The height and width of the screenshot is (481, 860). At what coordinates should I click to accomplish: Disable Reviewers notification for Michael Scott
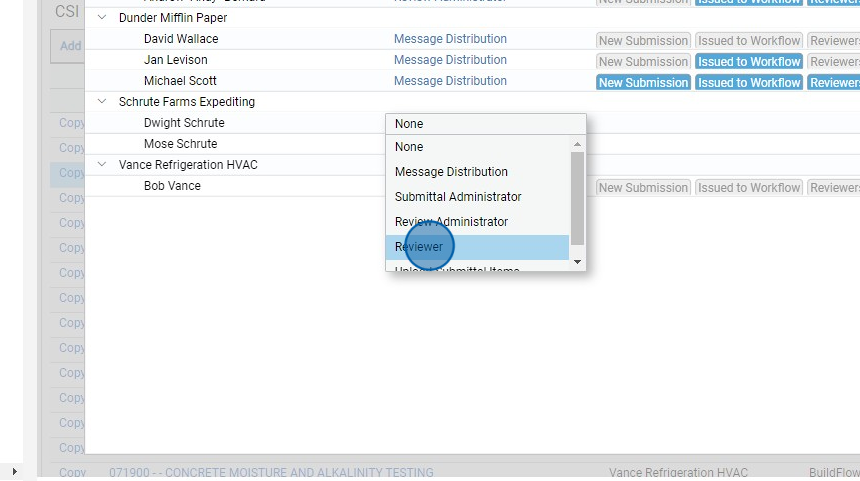point(834,82)
